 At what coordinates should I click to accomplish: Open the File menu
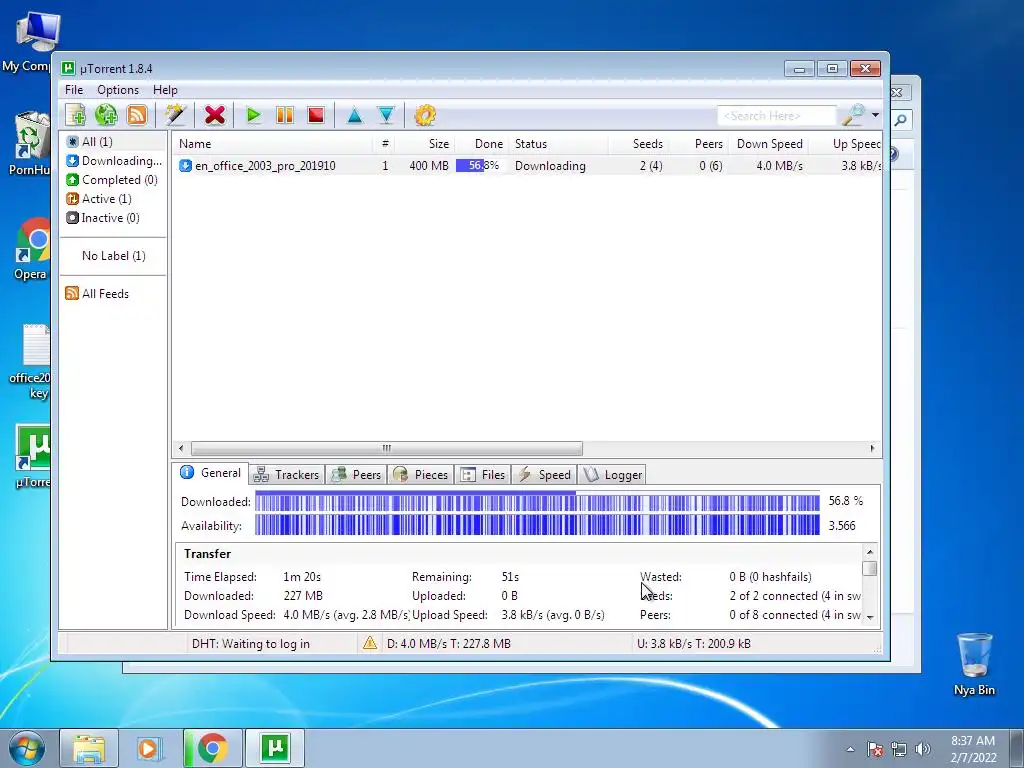[x=74, y=90]
